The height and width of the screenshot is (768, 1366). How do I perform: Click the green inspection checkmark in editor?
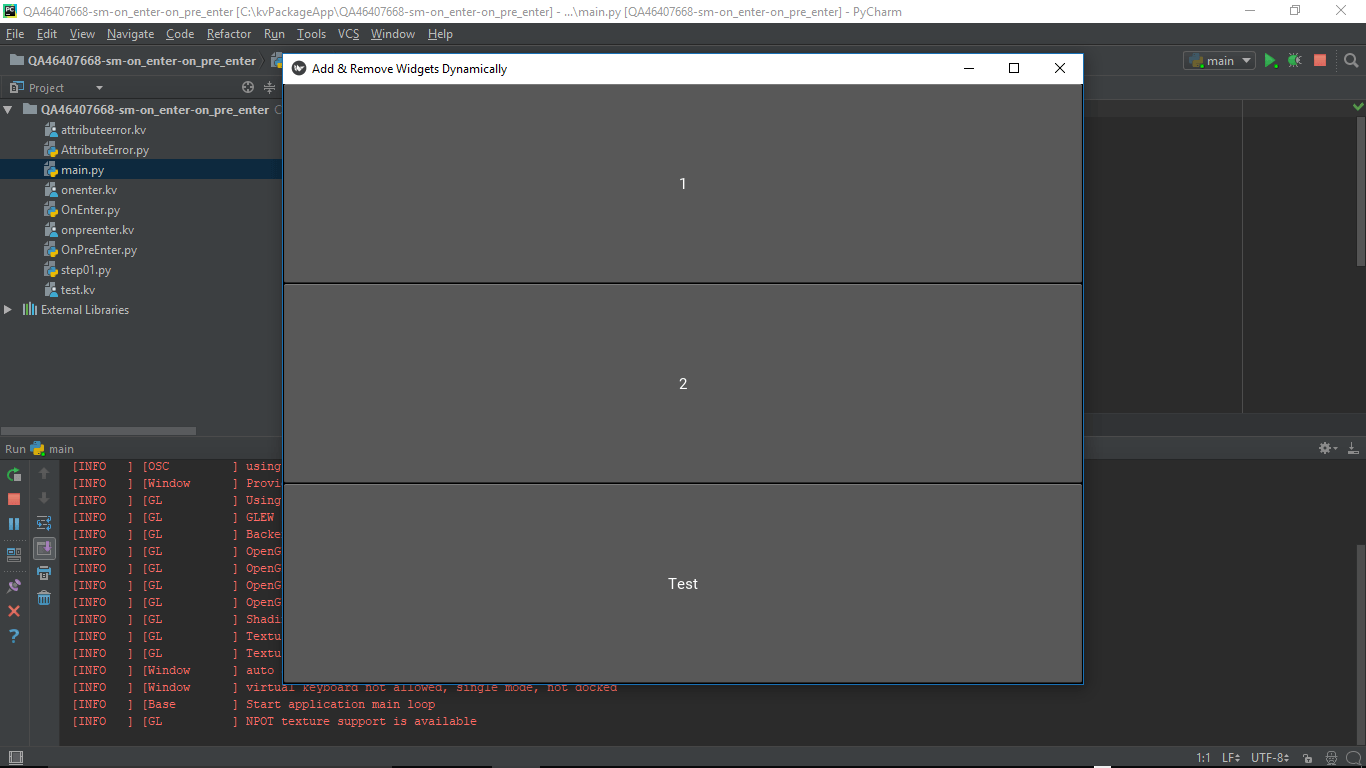[1358, 106]
